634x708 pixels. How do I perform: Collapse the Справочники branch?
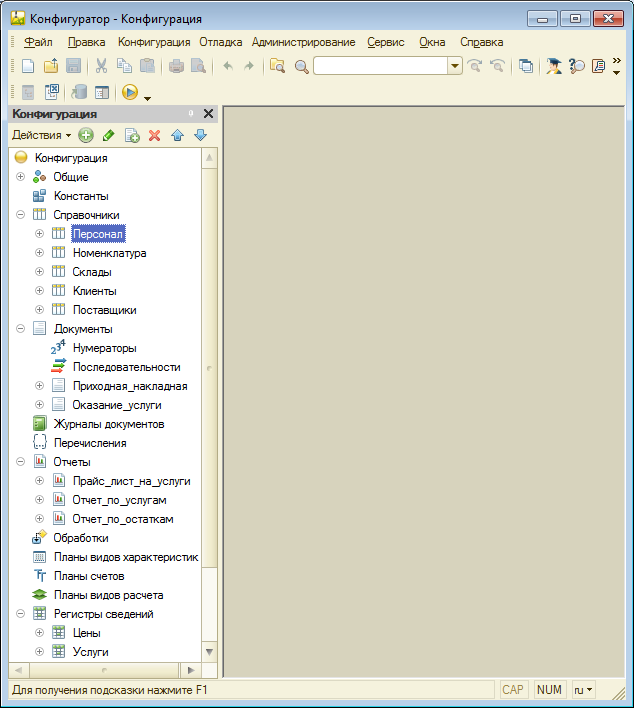[20, 215]
